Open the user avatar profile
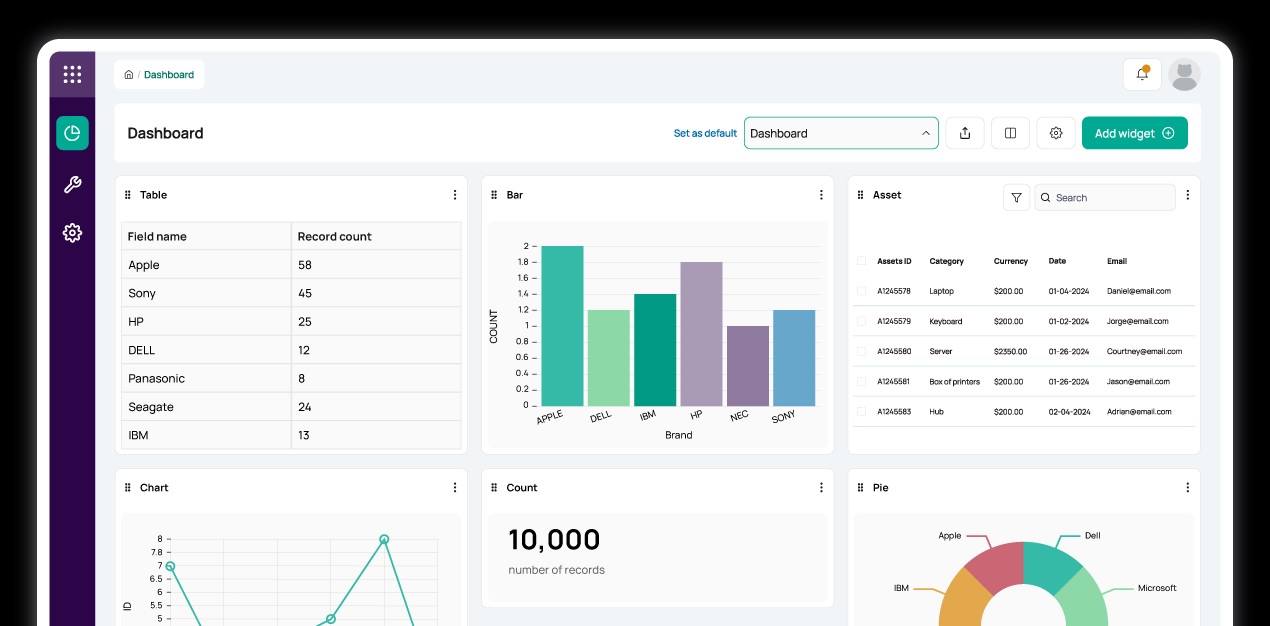 (1185, 75)
